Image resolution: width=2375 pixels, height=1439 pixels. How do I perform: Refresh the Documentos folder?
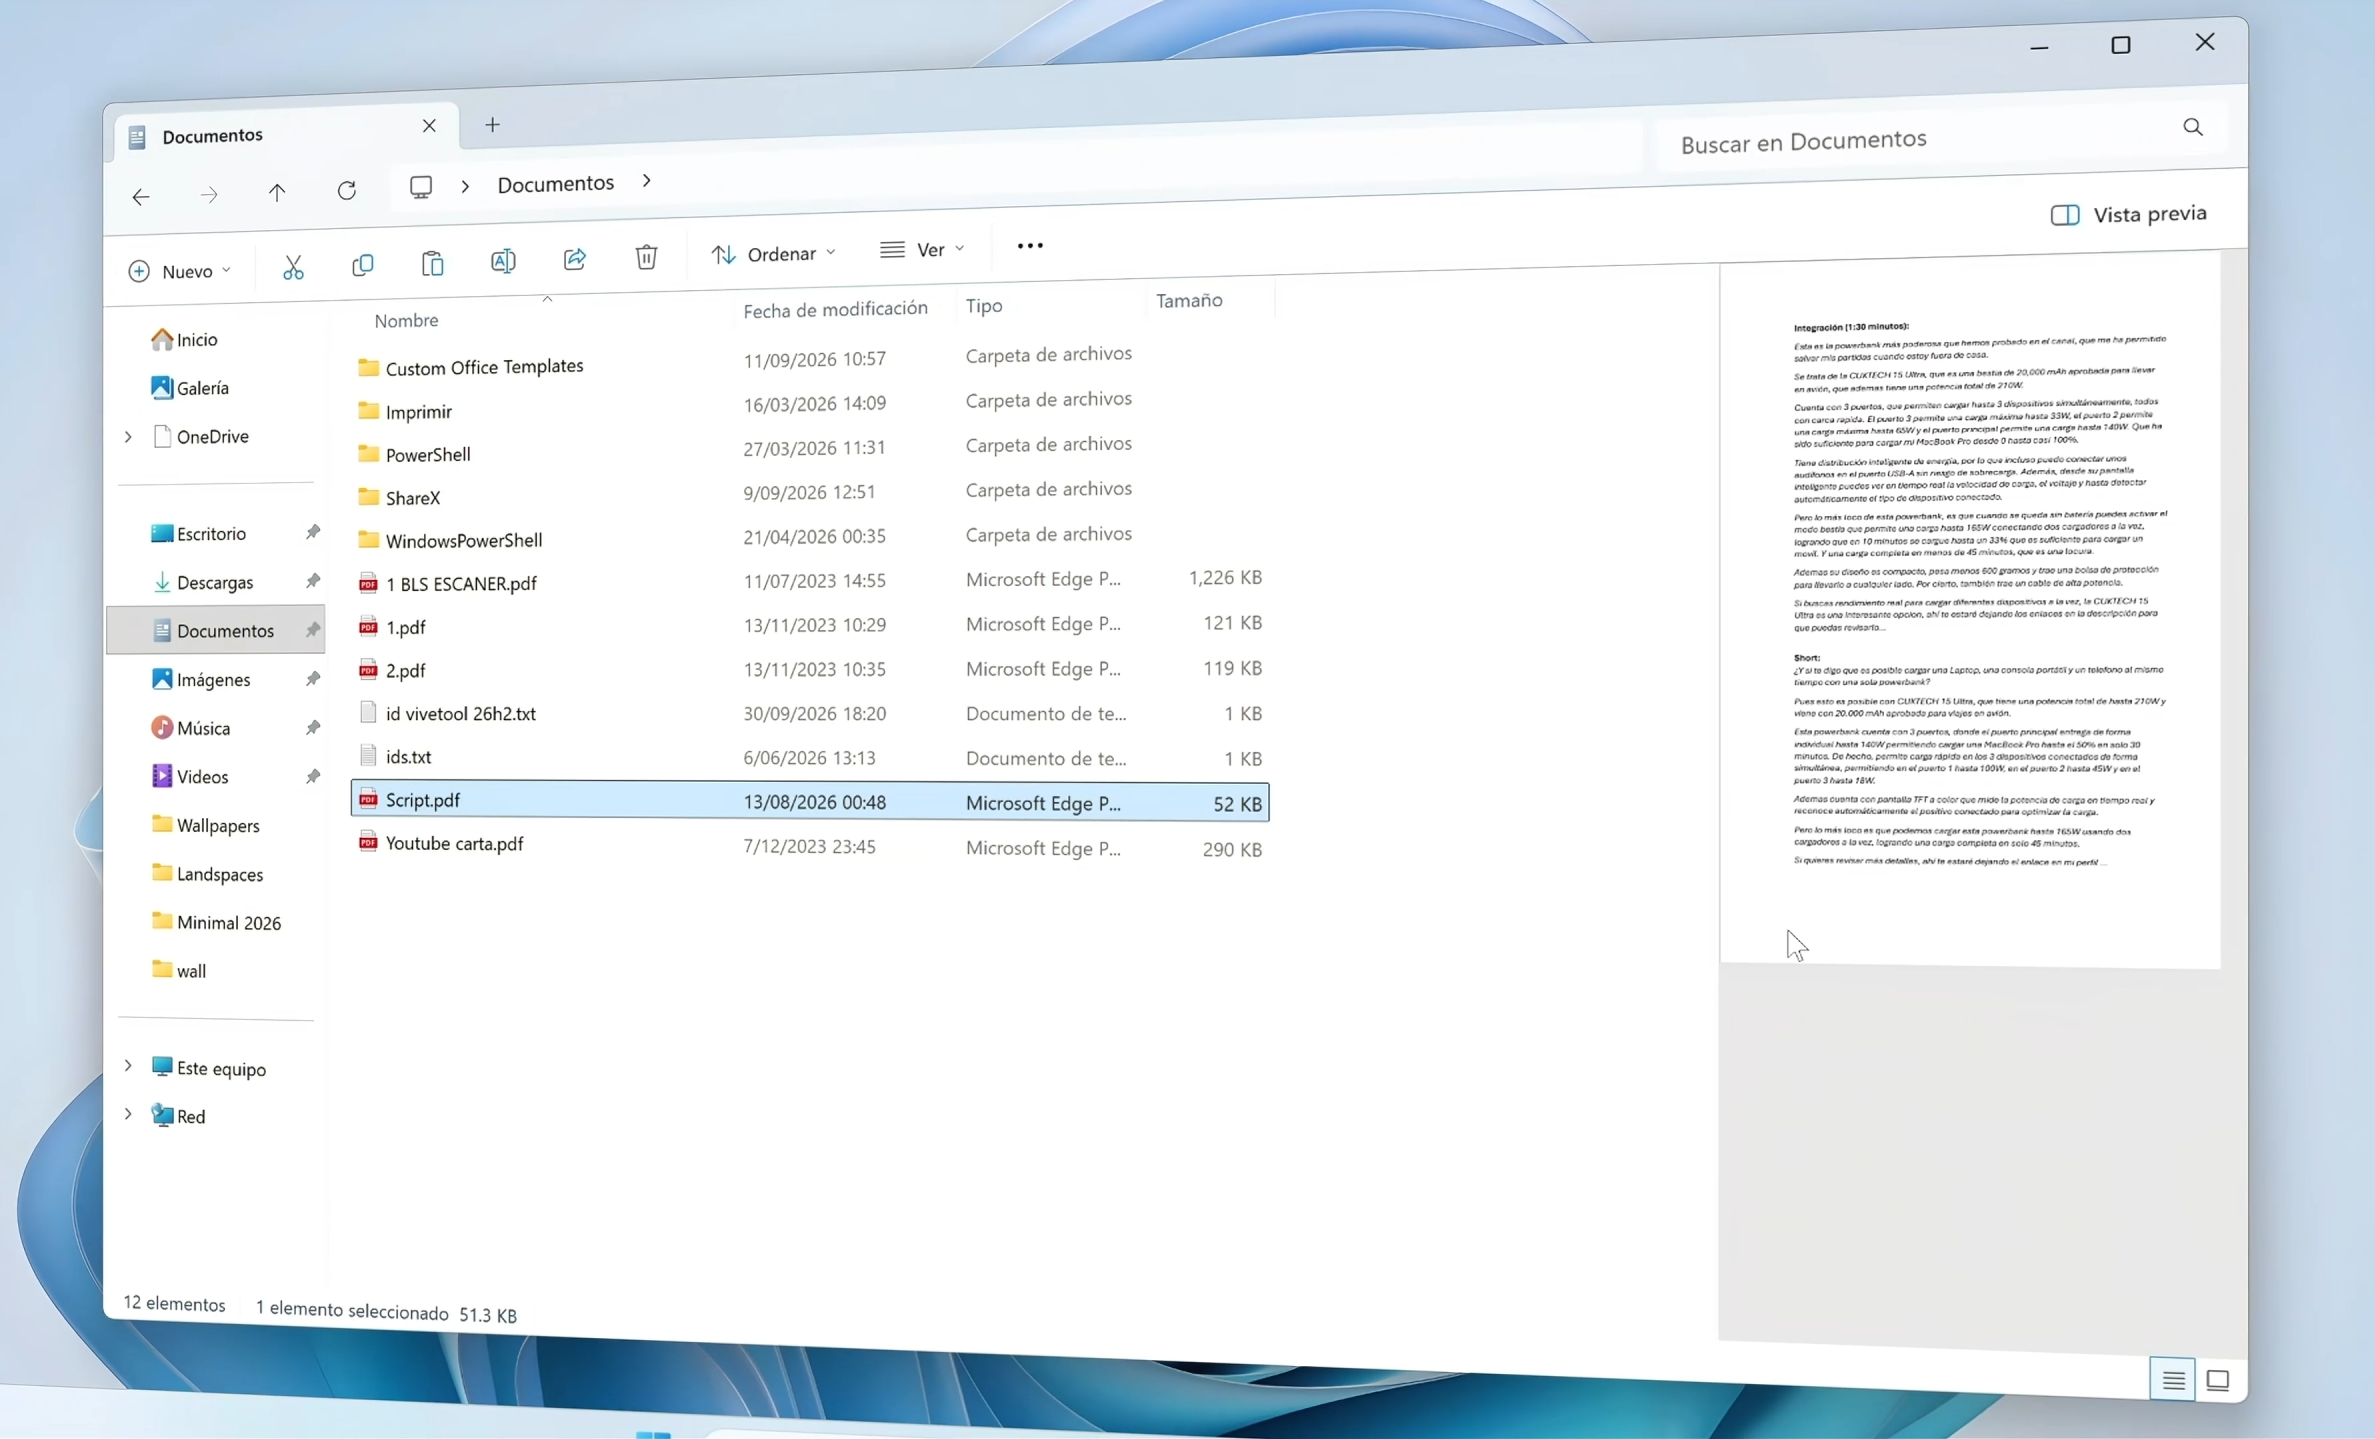point(346,190)
